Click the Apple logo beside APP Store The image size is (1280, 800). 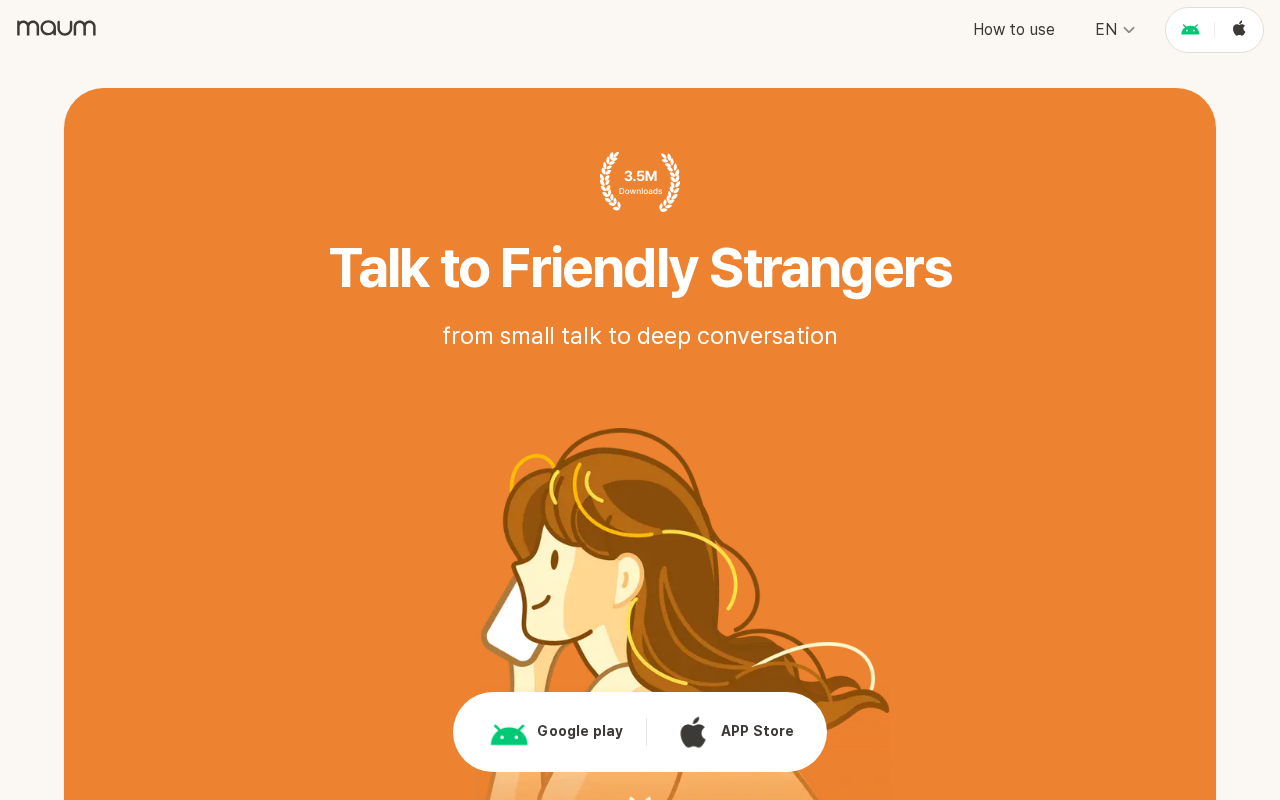click(693, 732)
